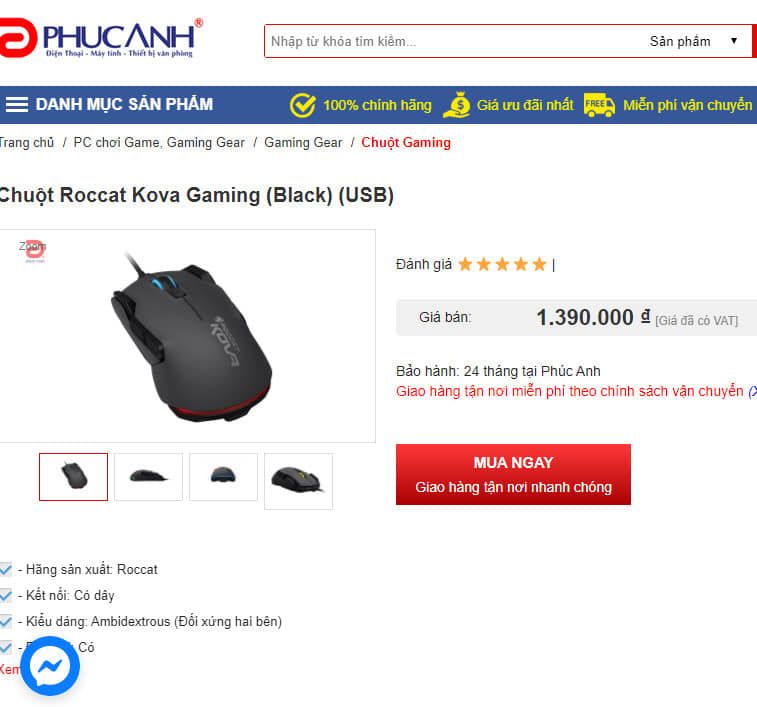Select the fourth mouse thumbnail image
Screen dimensions: 757x707
point(298,481)
